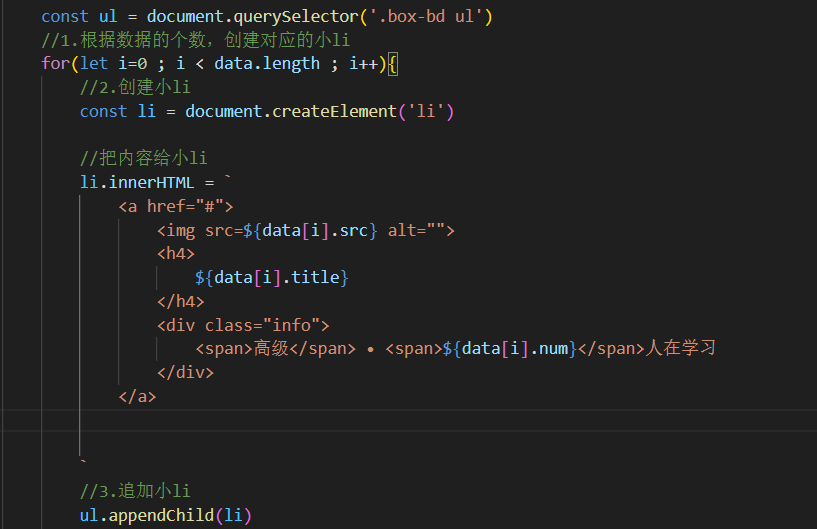Click the opening brace of the for loop
The height and width of the screenshot is (529, 817).
pos(393,64)
